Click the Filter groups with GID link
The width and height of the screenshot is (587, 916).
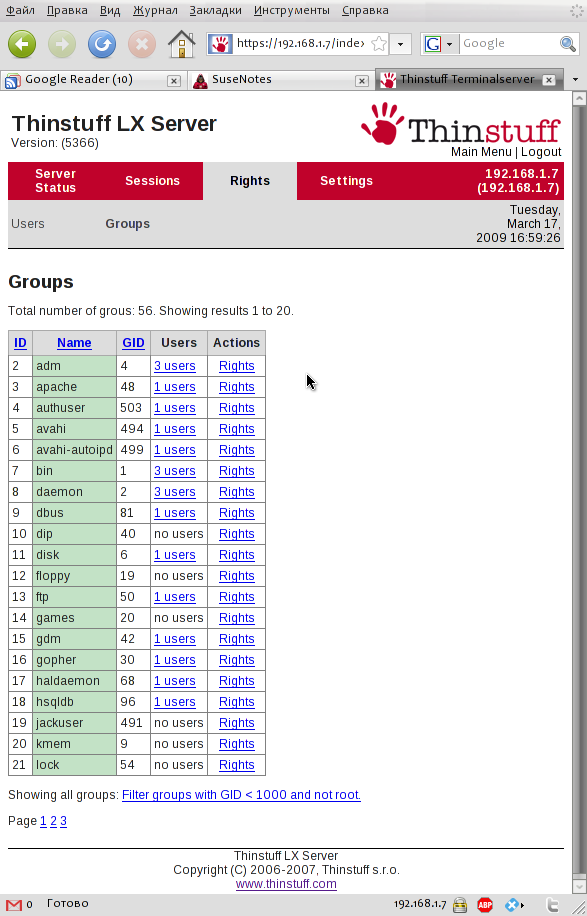(x=241, y=795)
